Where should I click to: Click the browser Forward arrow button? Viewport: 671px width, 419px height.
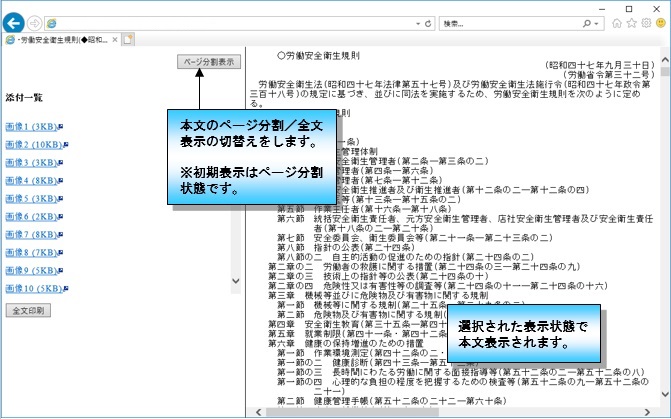tap(34, 22)
